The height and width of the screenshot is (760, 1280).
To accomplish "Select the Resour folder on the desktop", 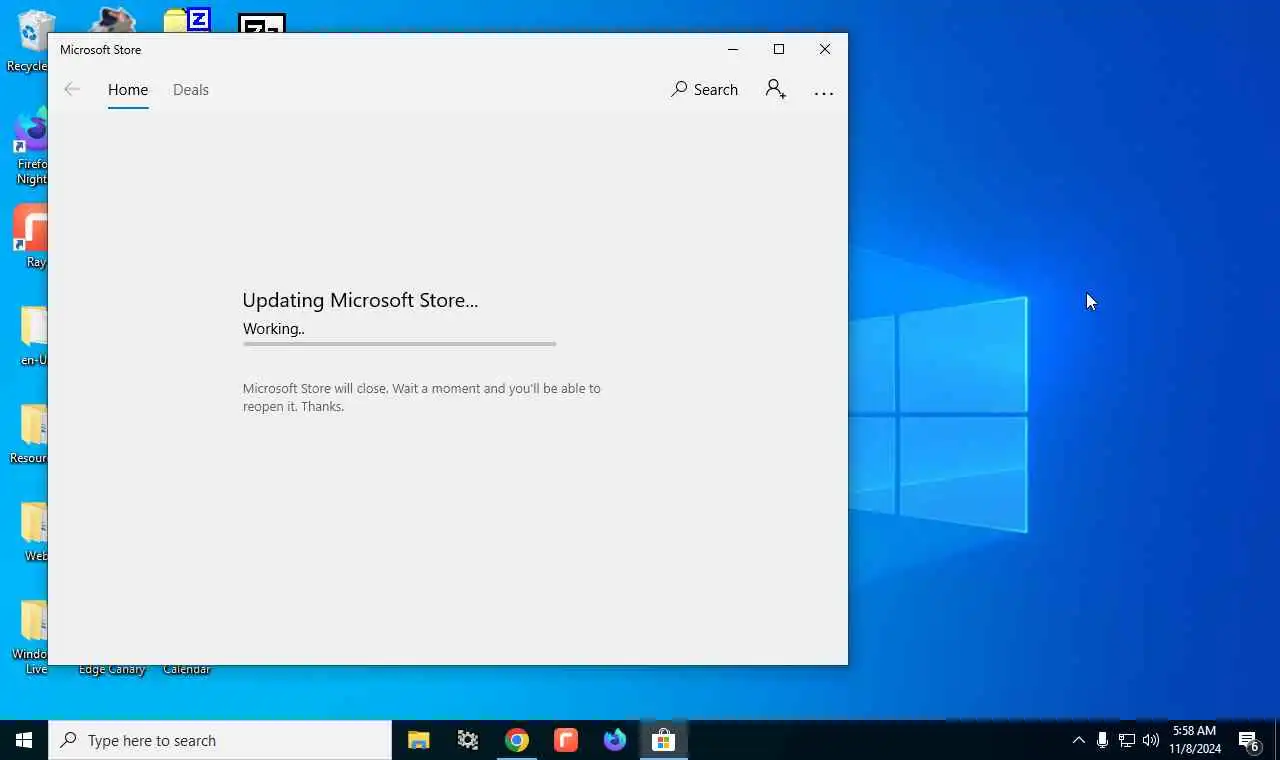I will 30,433.
